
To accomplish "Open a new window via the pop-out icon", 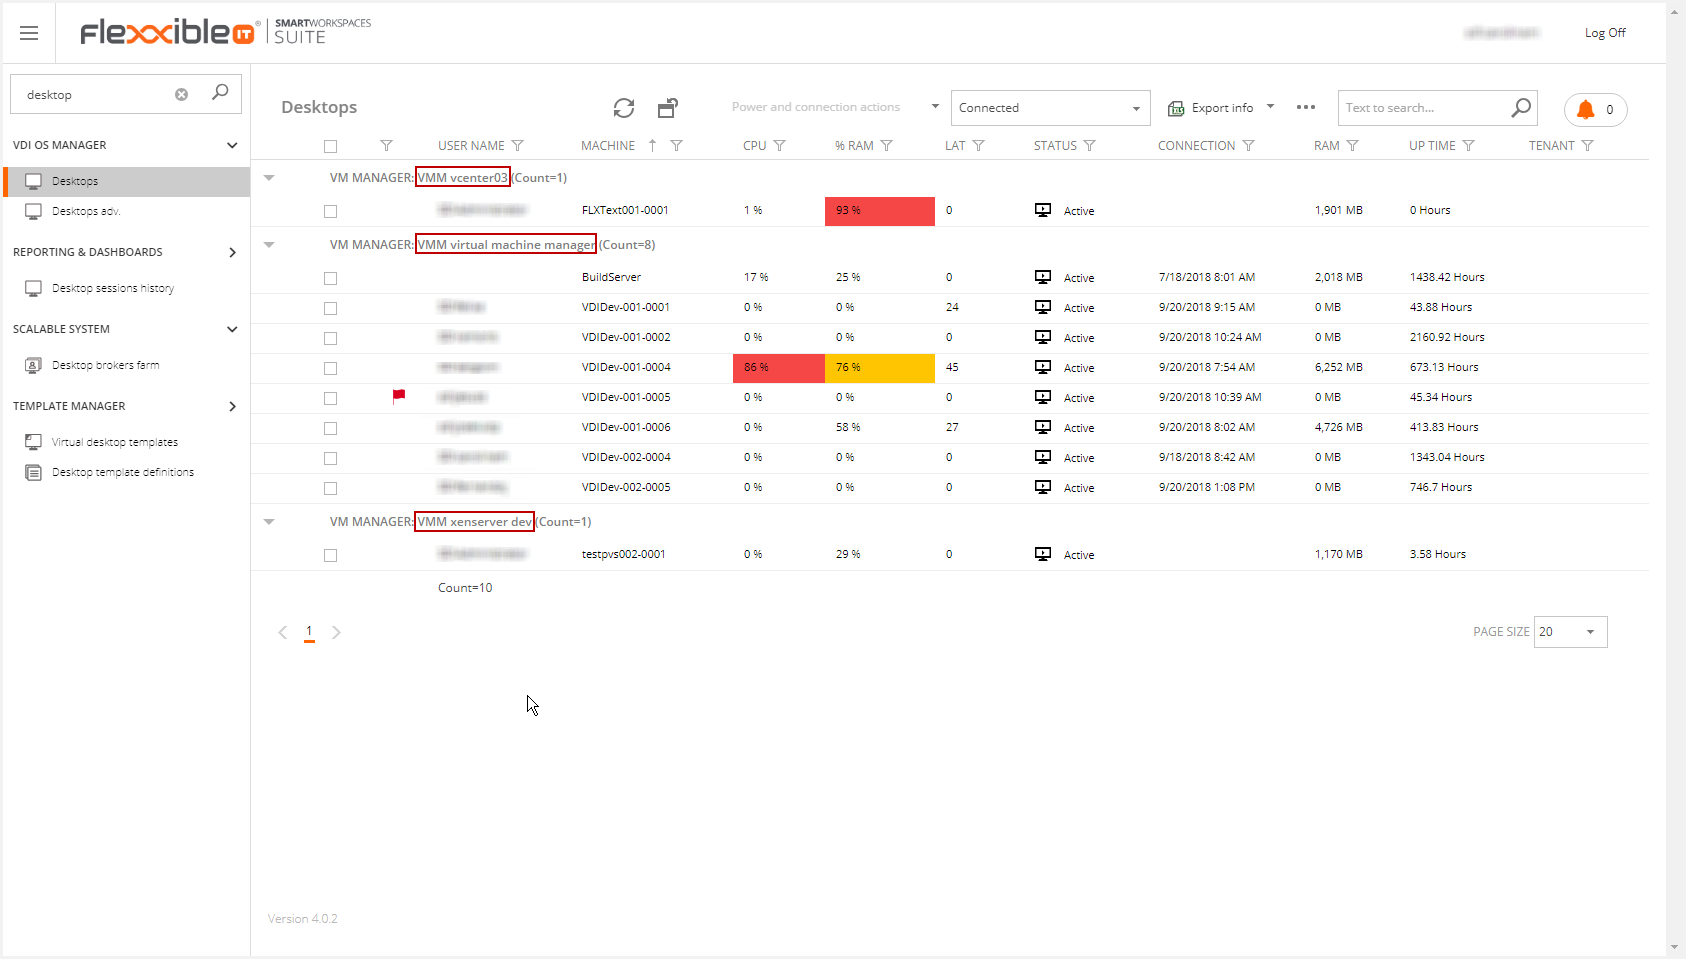I will pos(668,108).
